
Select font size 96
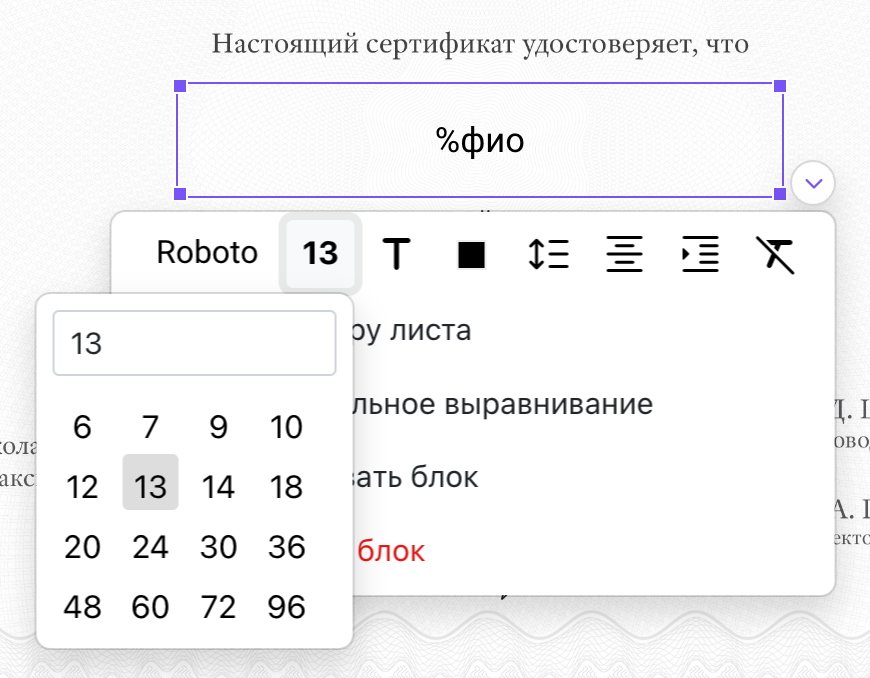286,606
